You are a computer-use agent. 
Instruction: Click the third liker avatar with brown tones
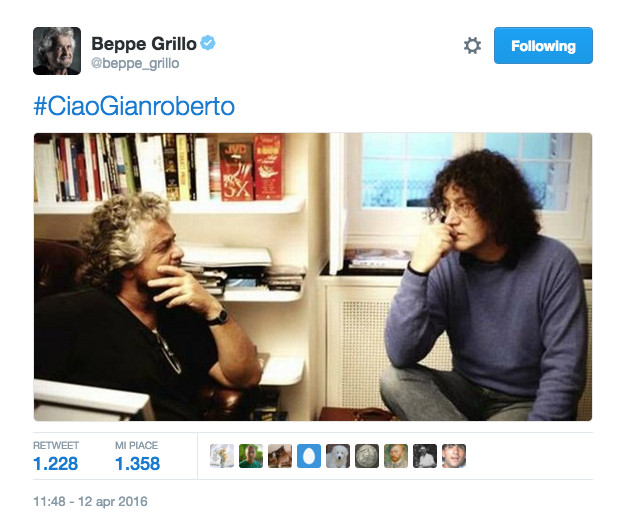pyautogui.click(x=280, y=456)
